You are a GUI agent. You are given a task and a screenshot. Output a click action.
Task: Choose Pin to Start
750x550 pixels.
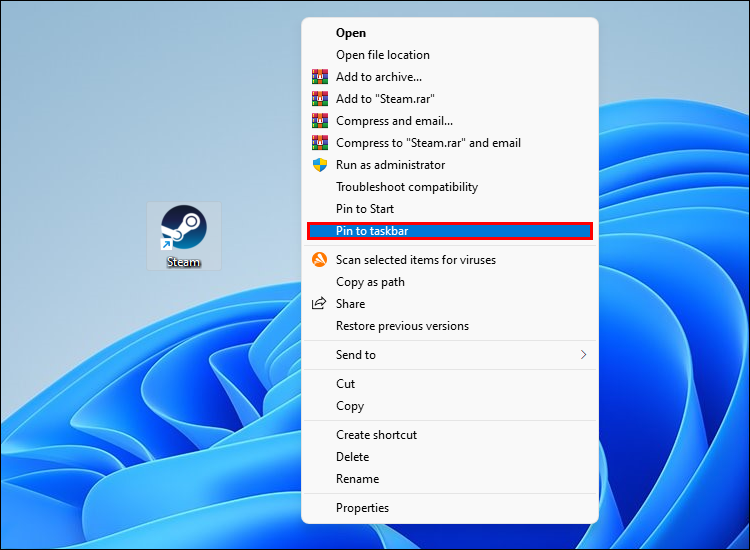click(x=450, y=209)
